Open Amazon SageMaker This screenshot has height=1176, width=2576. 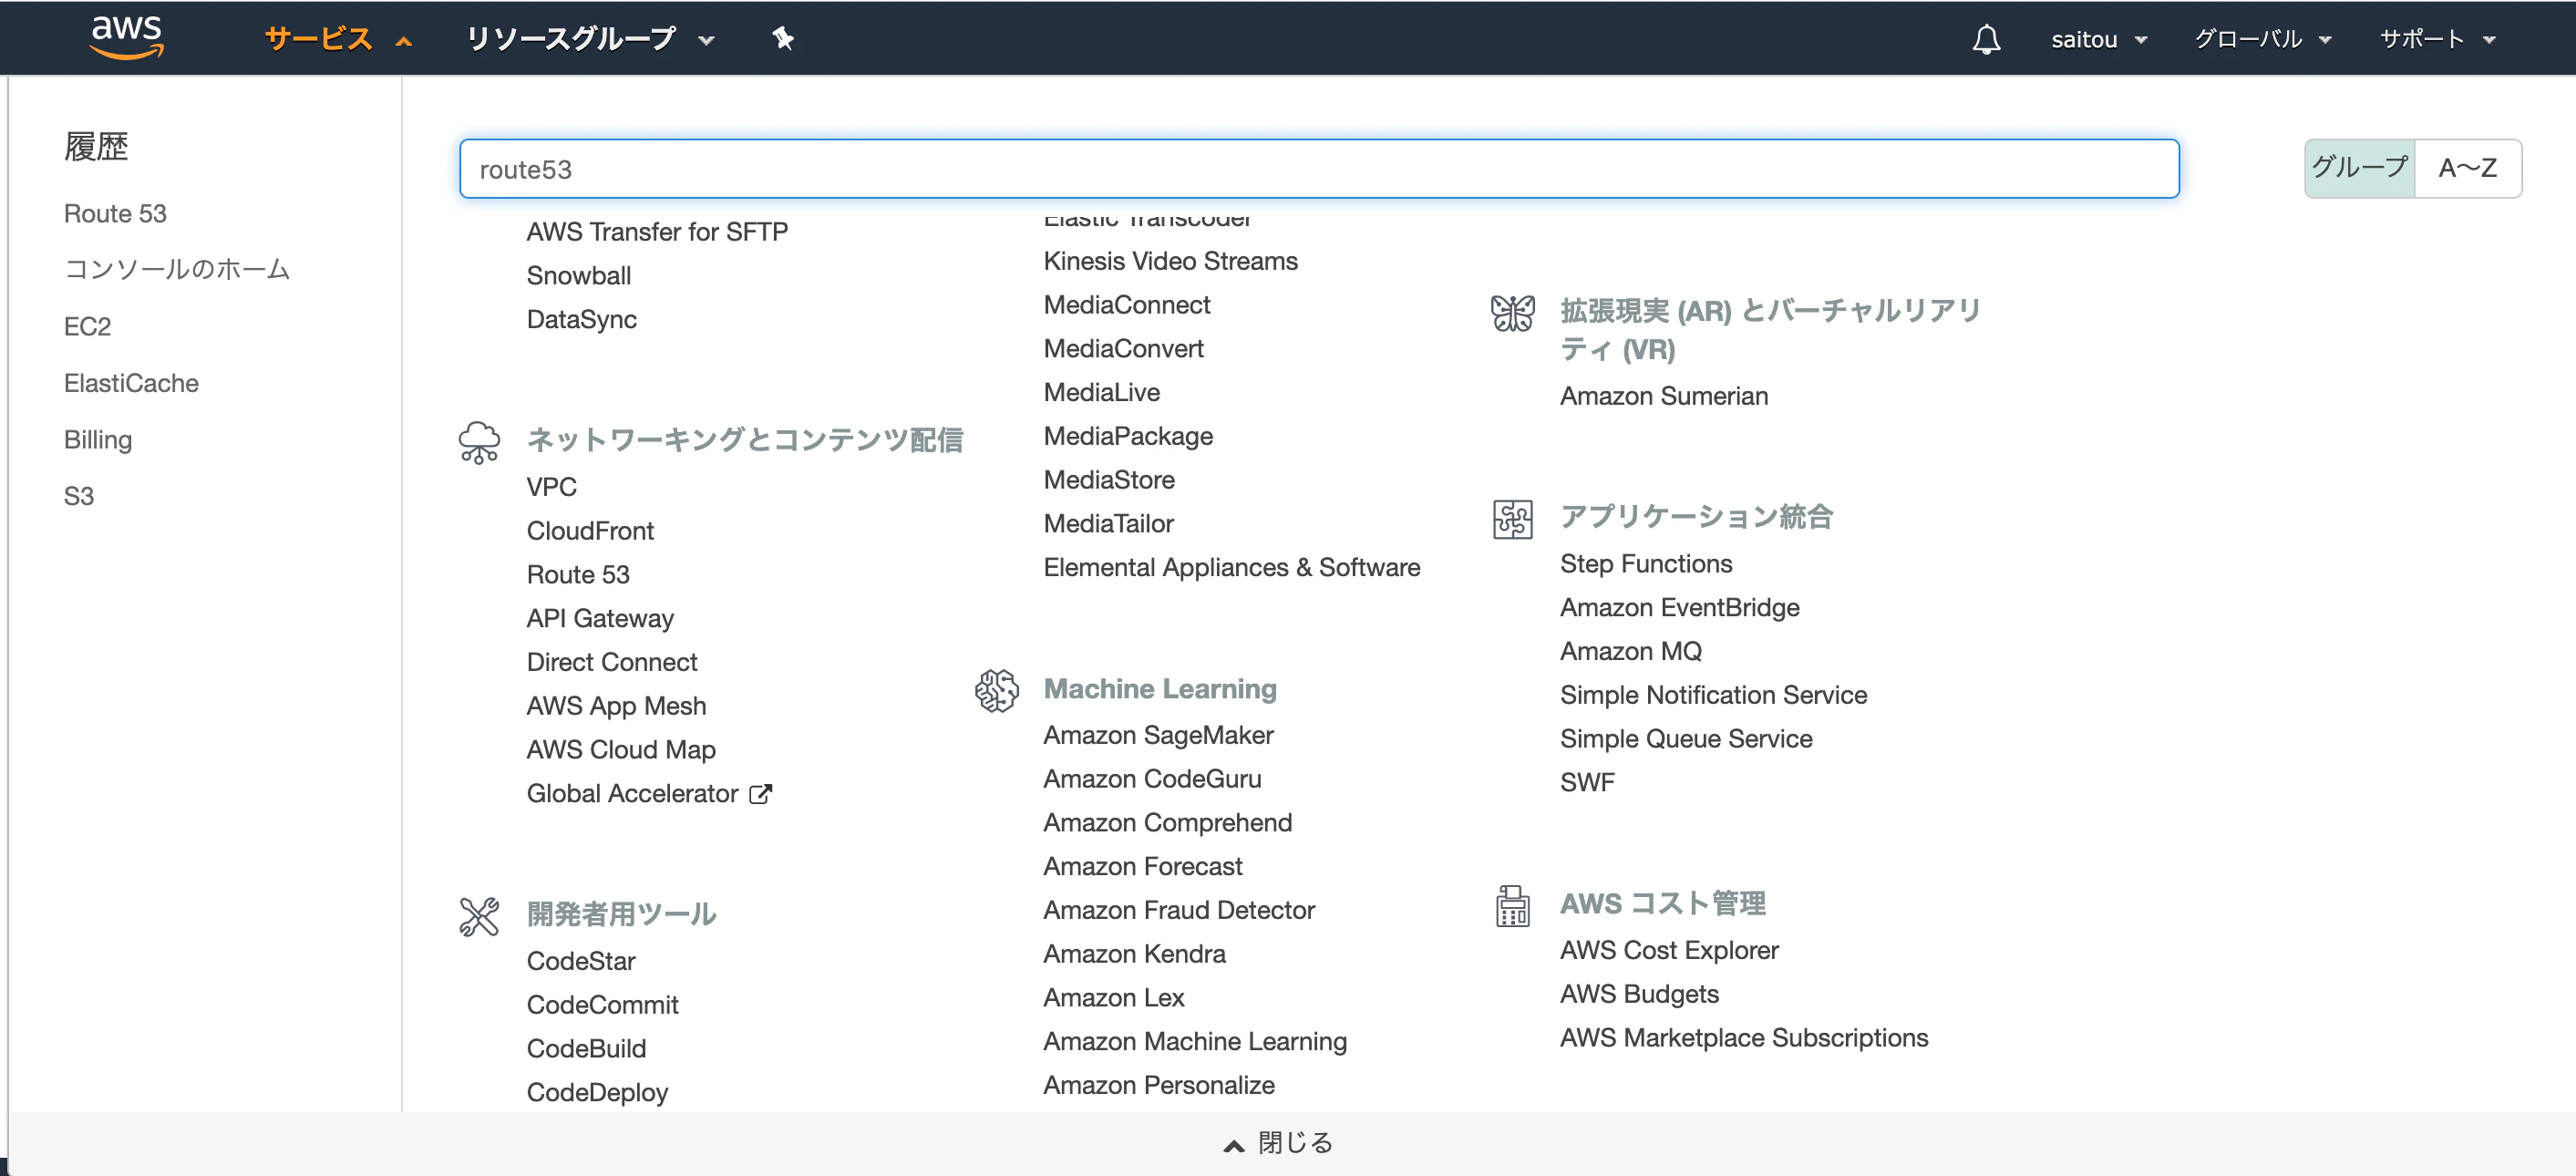(x=1158, y=736)
